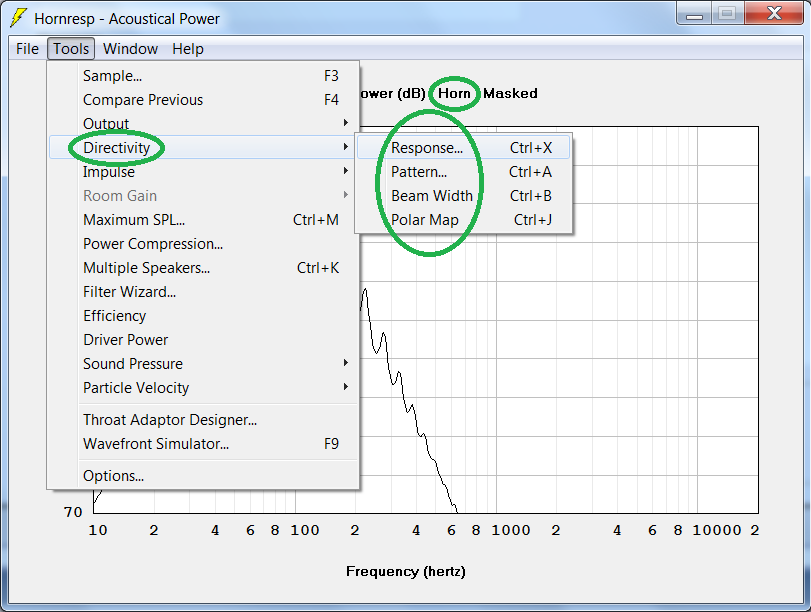Close the Hornresp window

(774, 14)
